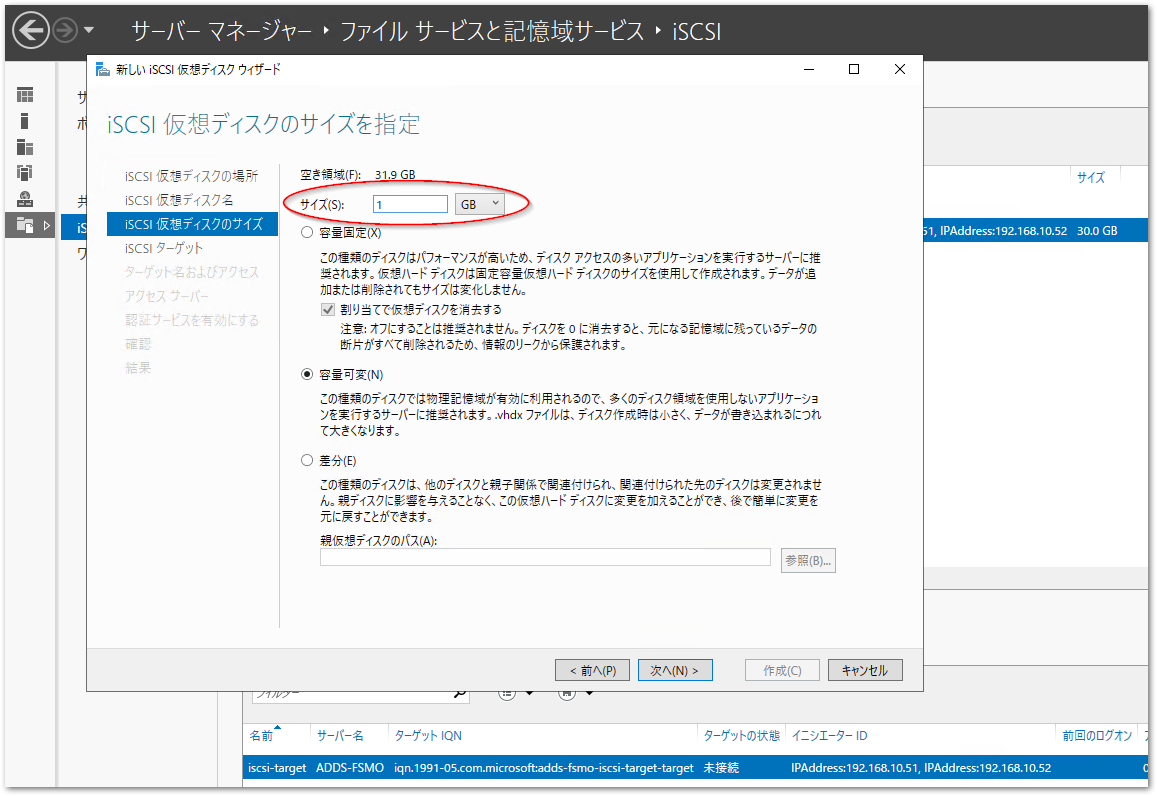Select the Local Server sidebar icon

click(23, 120)
